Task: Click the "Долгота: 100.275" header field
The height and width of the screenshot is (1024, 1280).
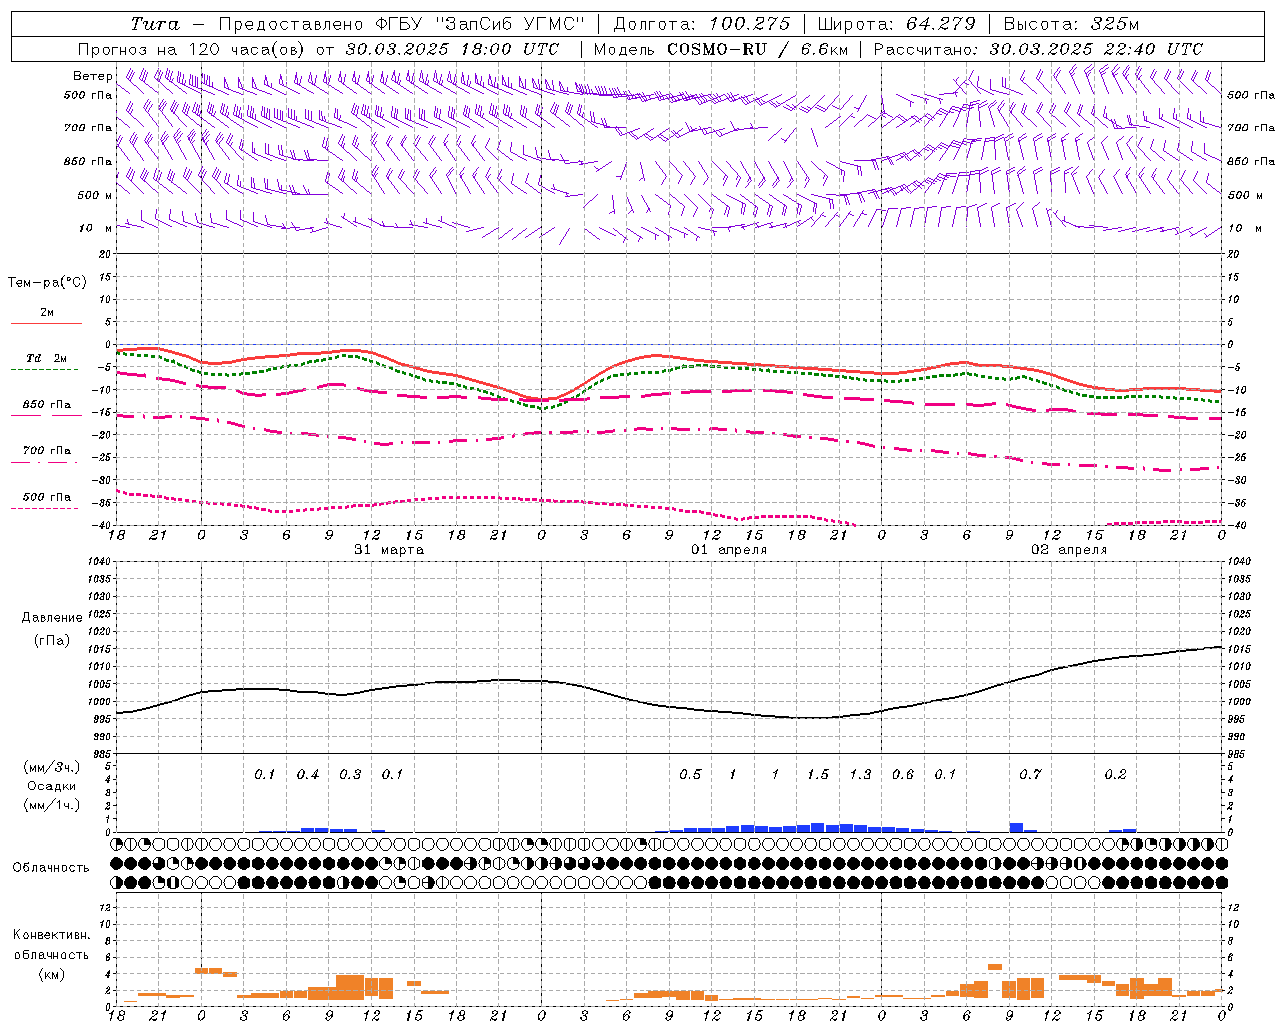Action: [x=701, y=24]
